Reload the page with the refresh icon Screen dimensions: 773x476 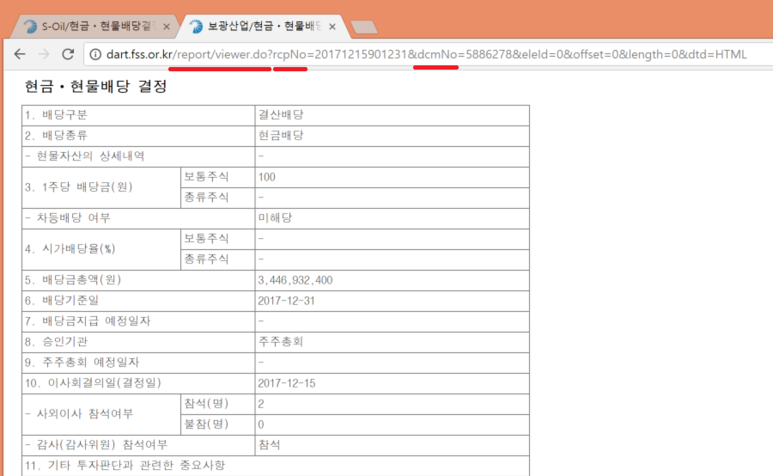(x=68, y=54)
